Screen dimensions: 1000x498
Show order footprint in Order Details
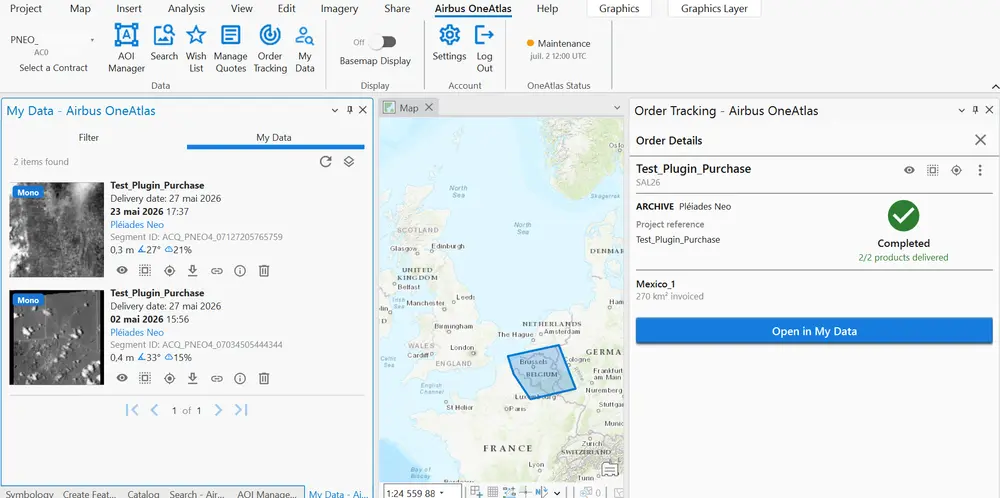click(932, 170)
